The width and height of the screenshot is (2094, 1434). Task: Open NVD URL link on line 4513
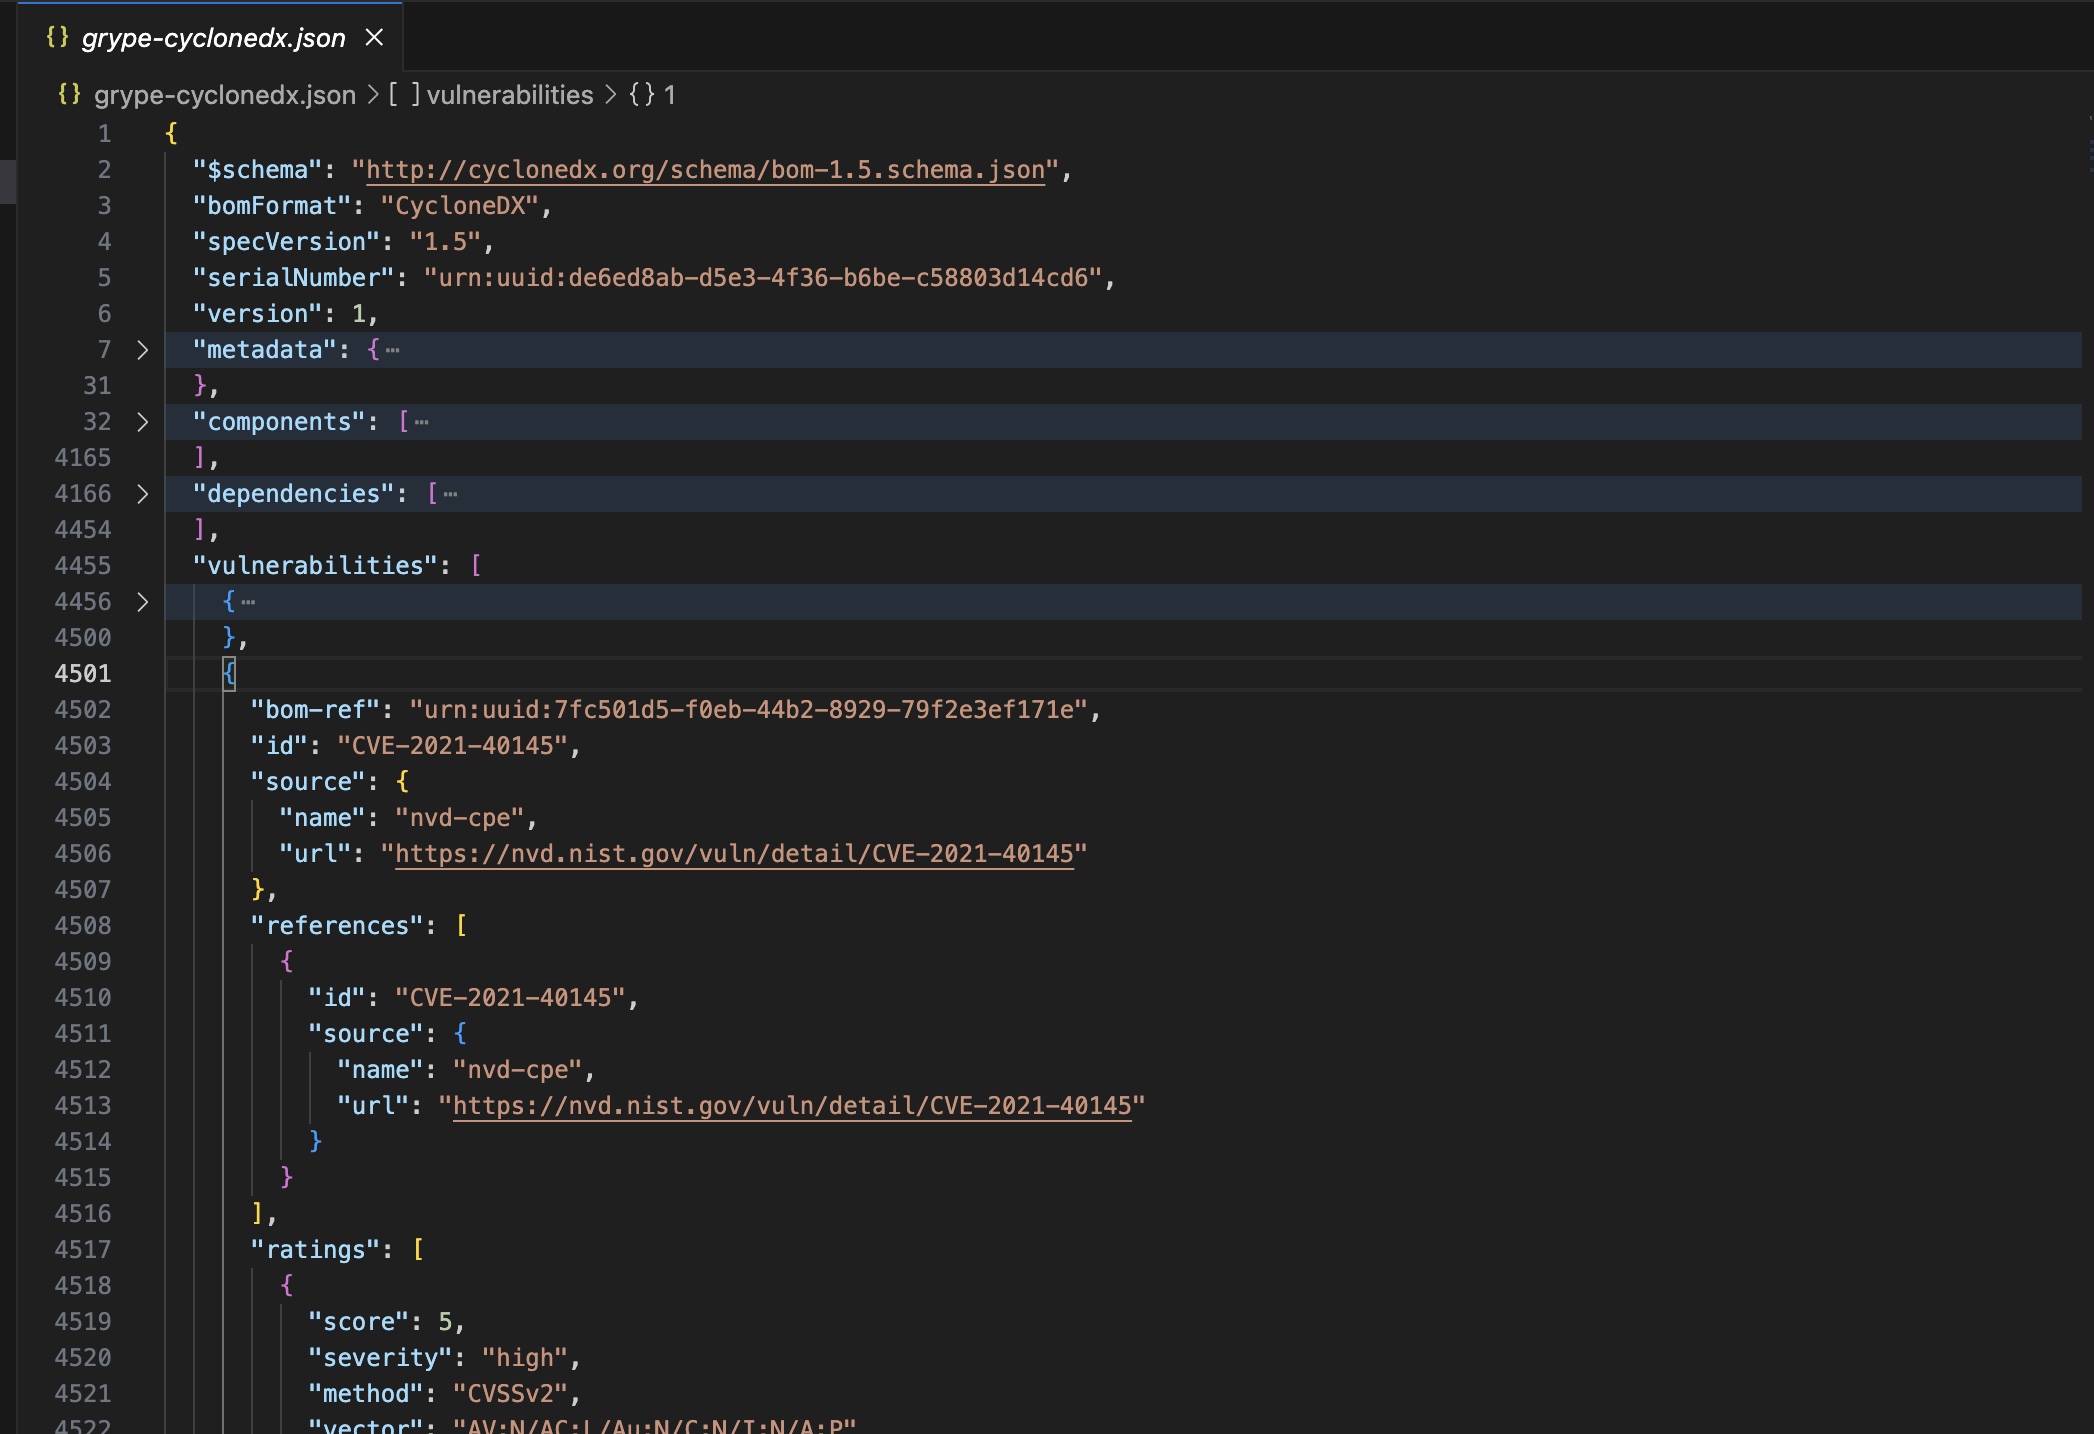click(792, 1106)
